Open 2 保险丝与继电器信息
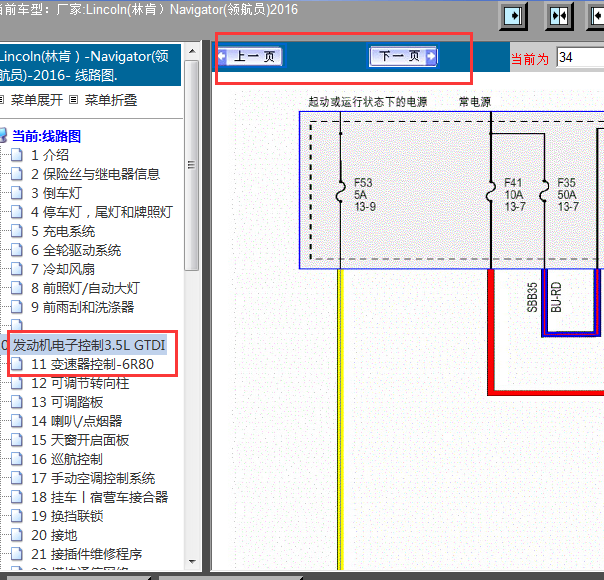 (x=95, y=174)
